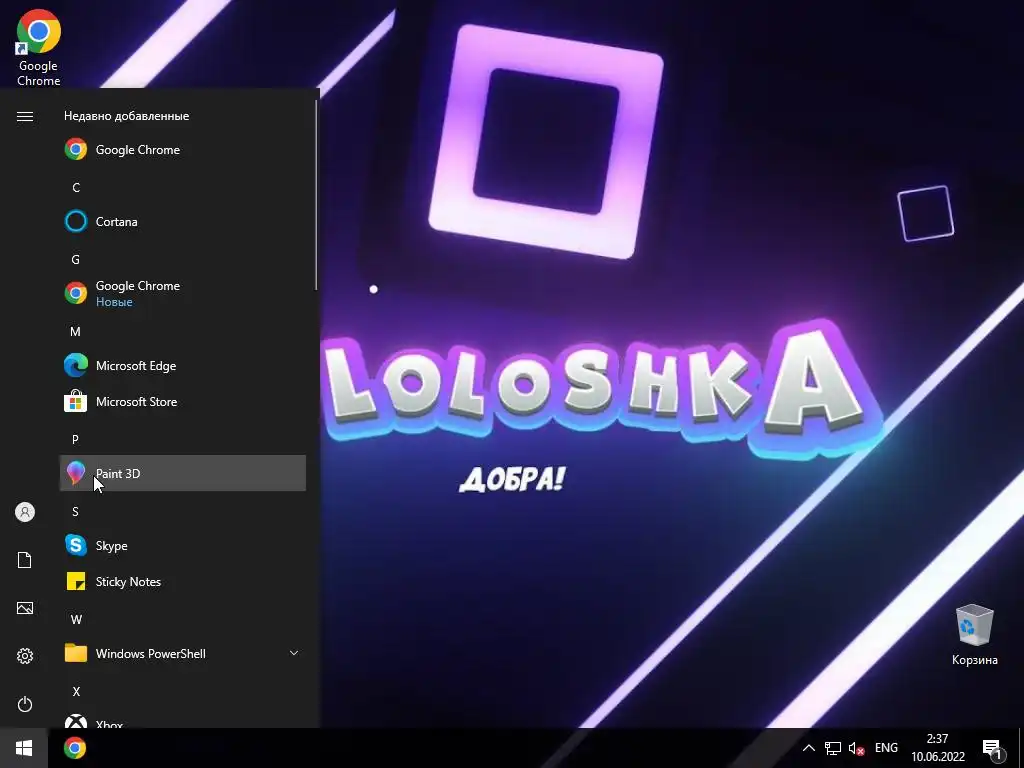Open the Power options button
The width and height of the screenshot is (1024, 768).
25,704
